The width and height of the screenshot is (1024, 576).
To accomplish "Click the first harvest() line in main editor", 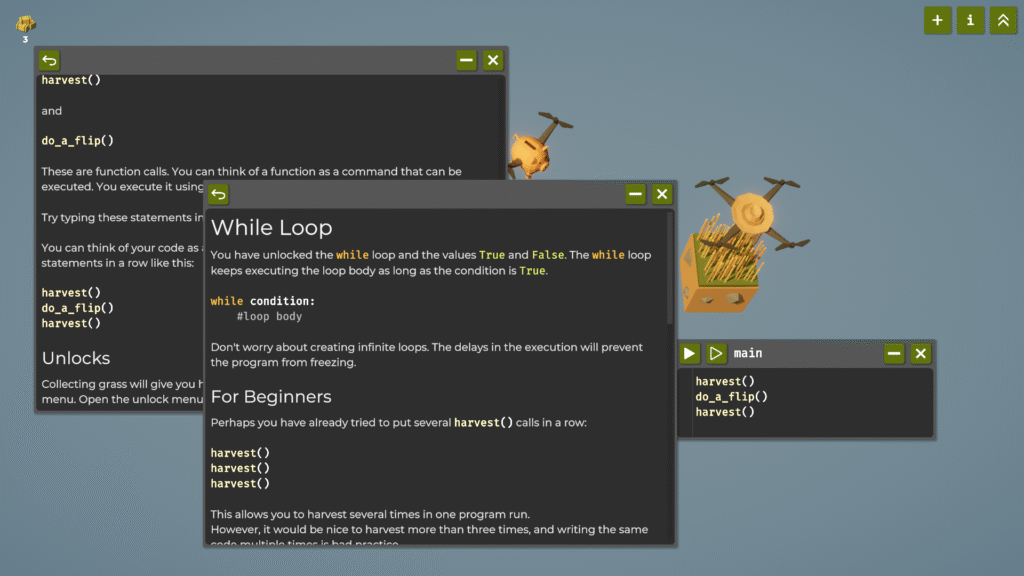I will click(725, 381).
